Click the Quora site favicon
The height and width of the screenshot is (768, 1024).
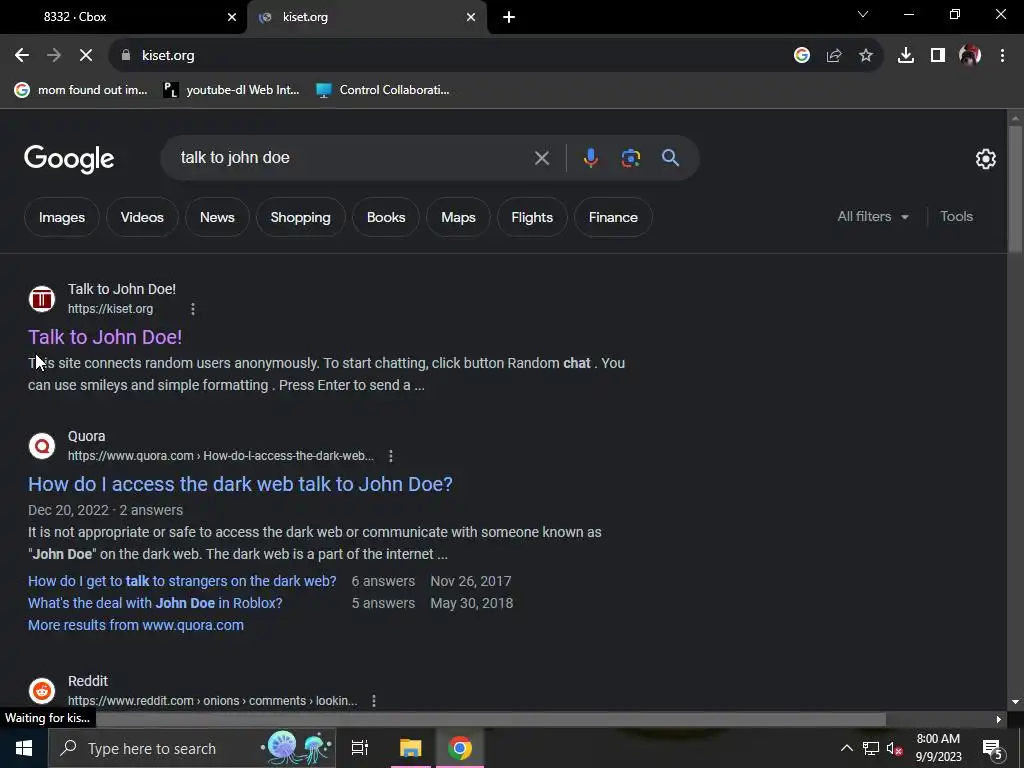tap(42, 446)
